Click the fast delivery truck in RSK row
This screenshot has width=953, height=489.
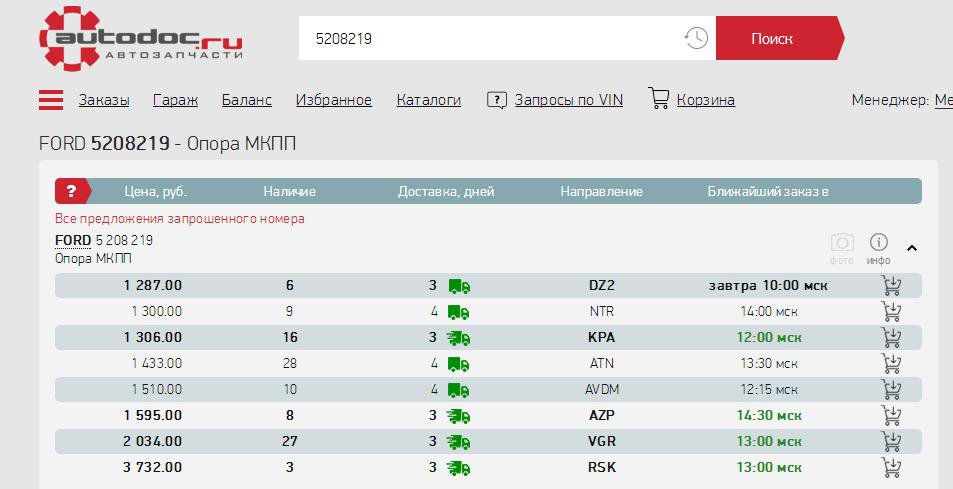pos(458,468)
